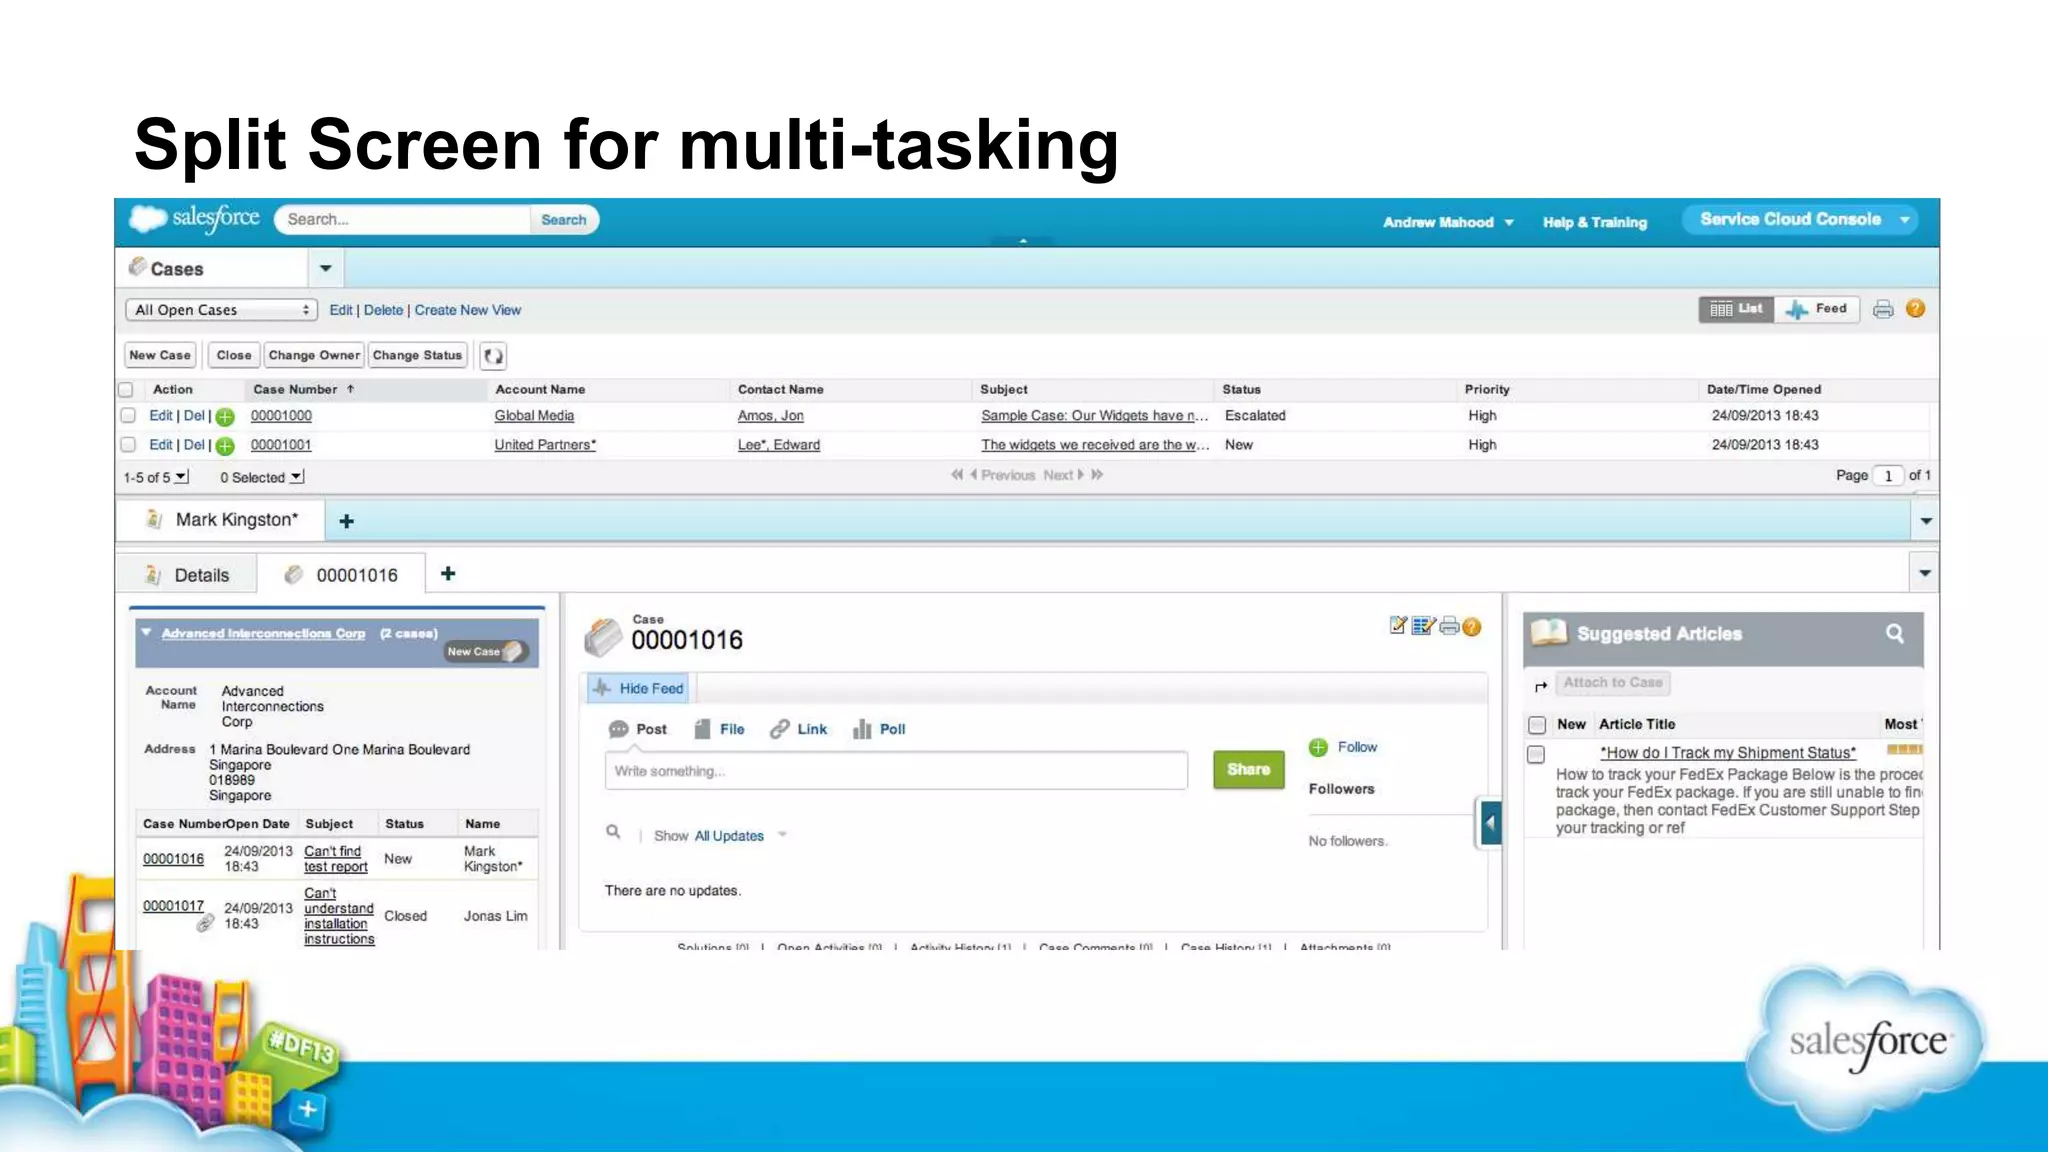Open Help & Training link

click(x=1594, y=222)
